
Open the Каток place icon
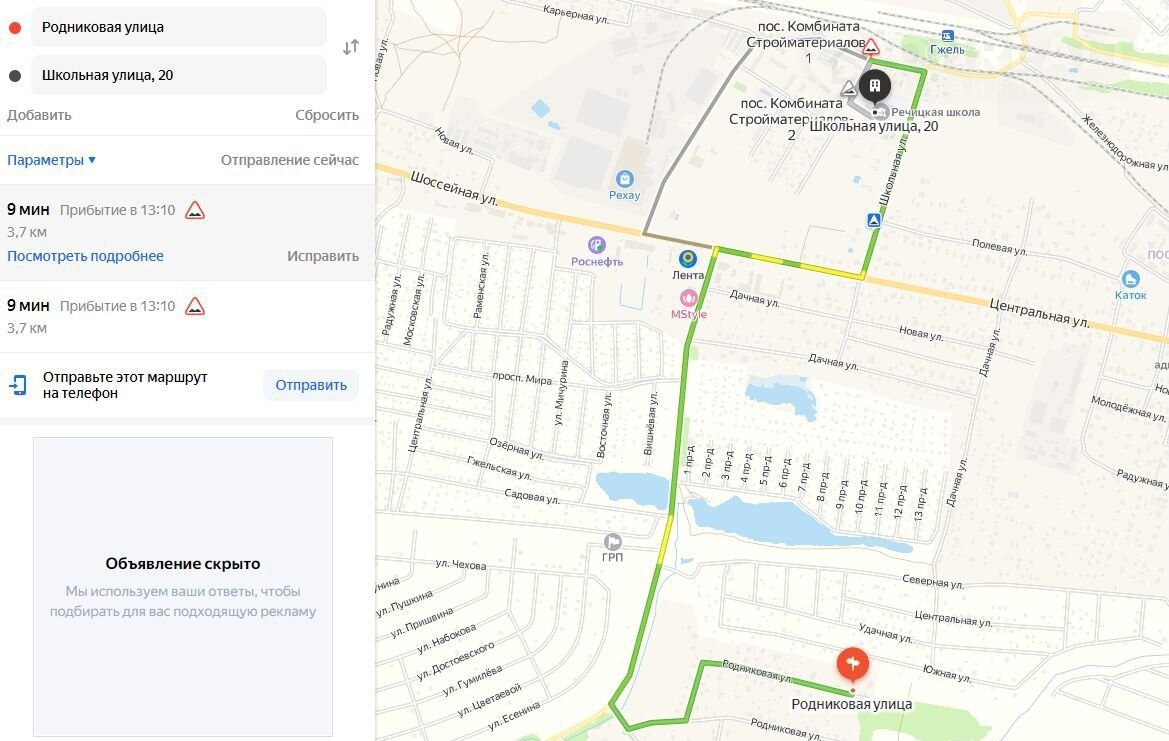(1130, 280)
